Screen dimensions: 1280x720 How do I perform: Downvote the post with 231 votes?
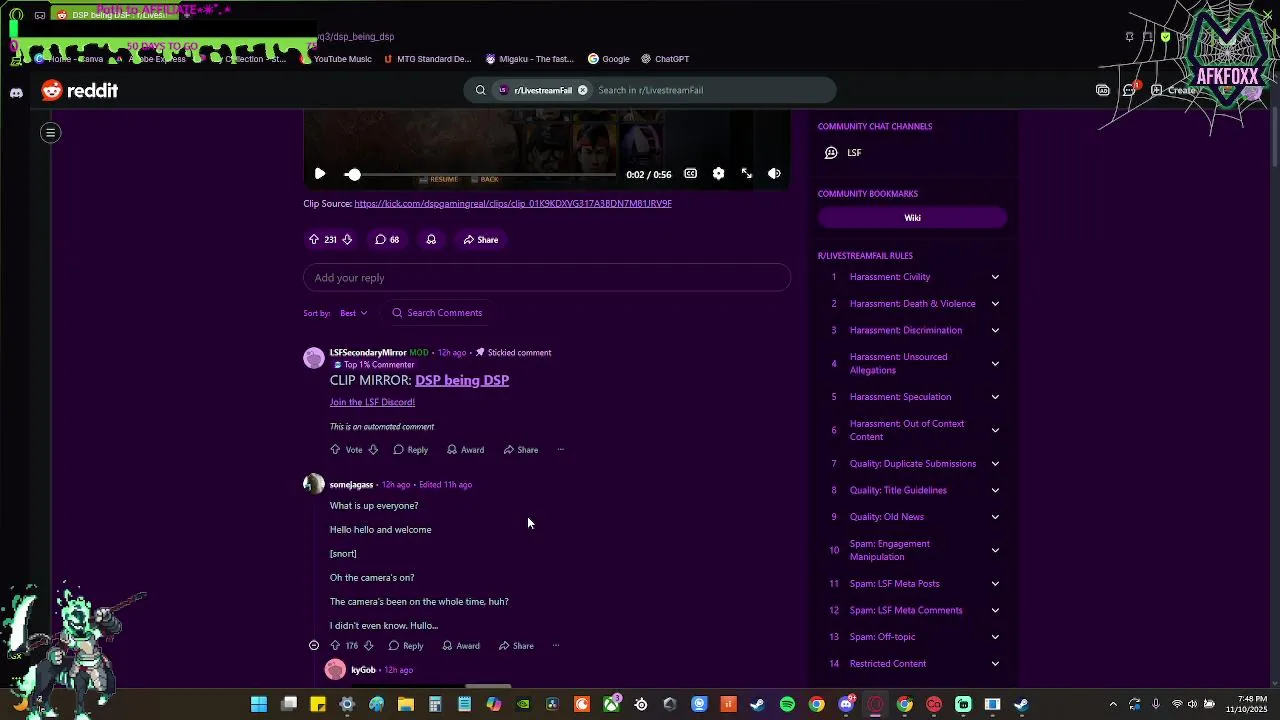coord(347,240)
